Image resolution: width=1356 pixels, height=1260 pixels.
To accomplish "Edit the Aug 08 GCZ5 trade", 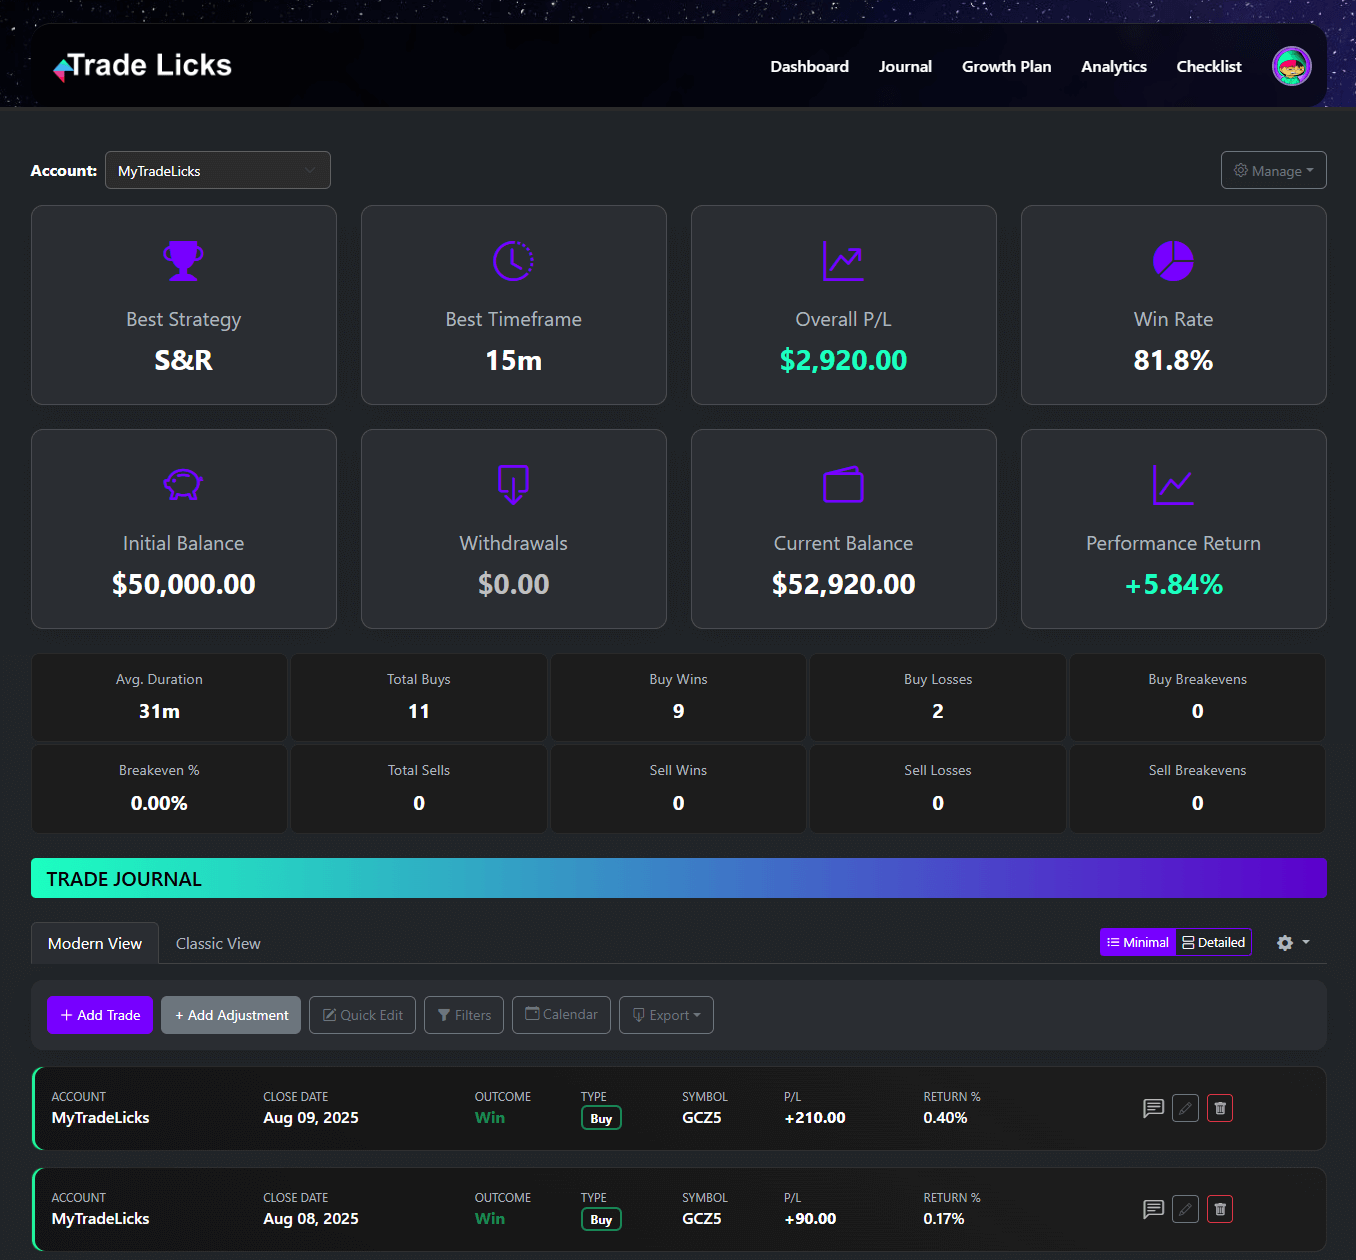I will [1185, 1209].
